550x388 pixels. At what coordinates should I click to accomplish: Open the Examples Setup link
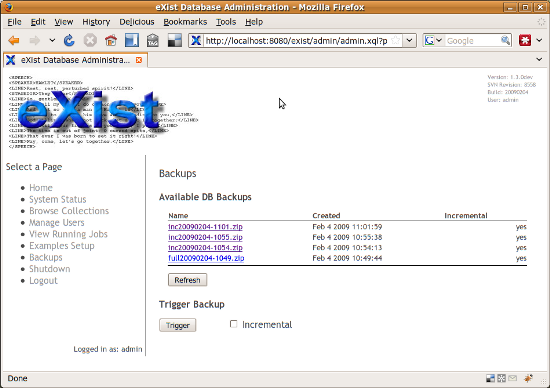(x=62, y=246)
